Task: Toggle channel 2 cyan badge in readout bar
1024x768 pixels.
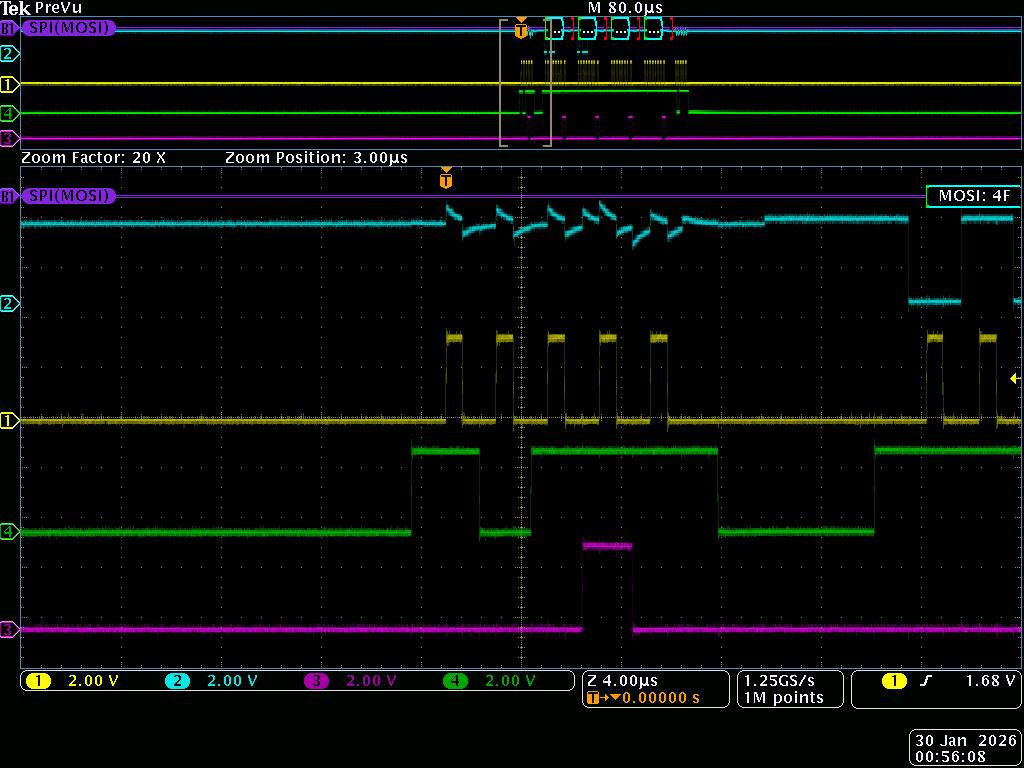Action: [178, 681]
